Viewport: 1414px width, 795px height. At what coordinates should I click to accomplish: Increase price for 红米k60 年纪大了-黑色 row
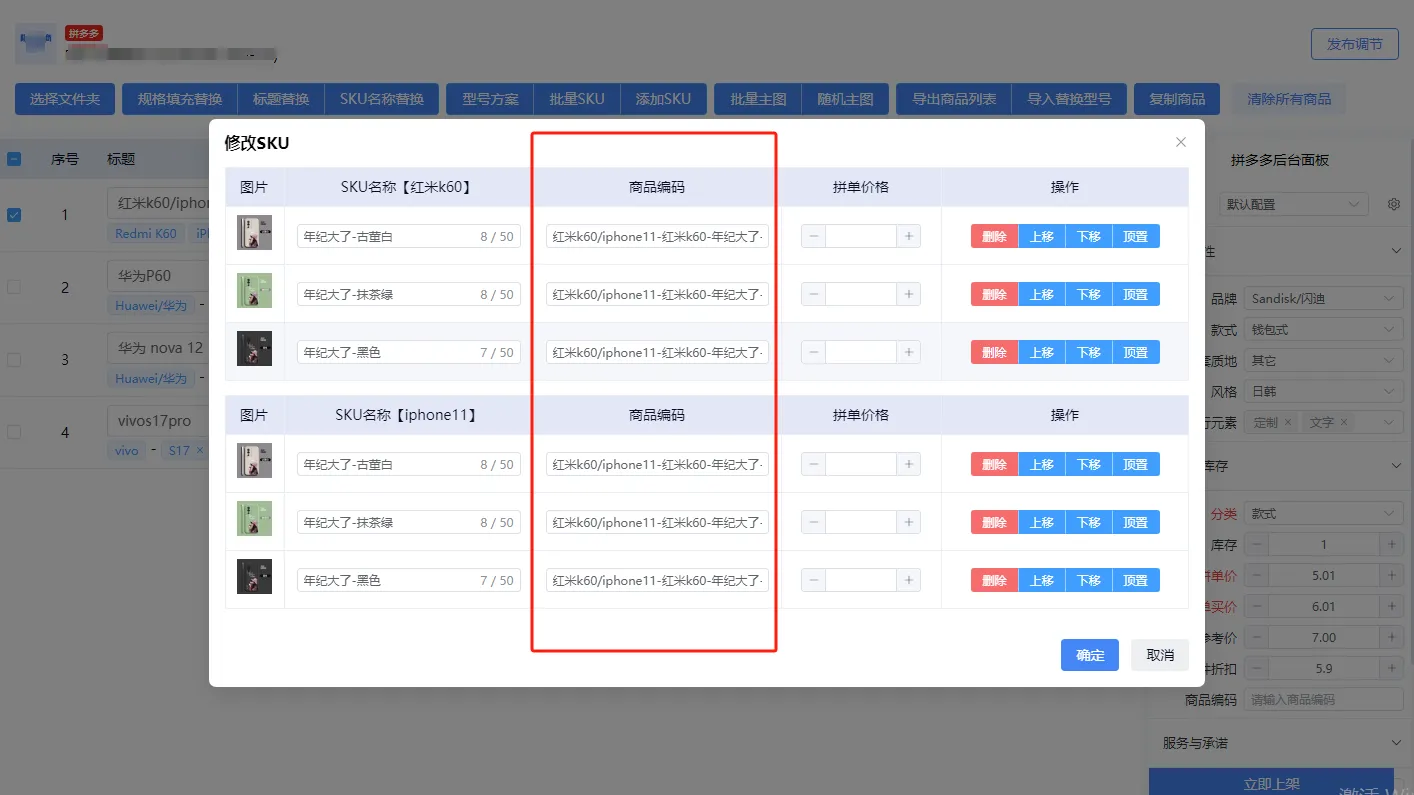pyautogui.click(x=908, y=352)
